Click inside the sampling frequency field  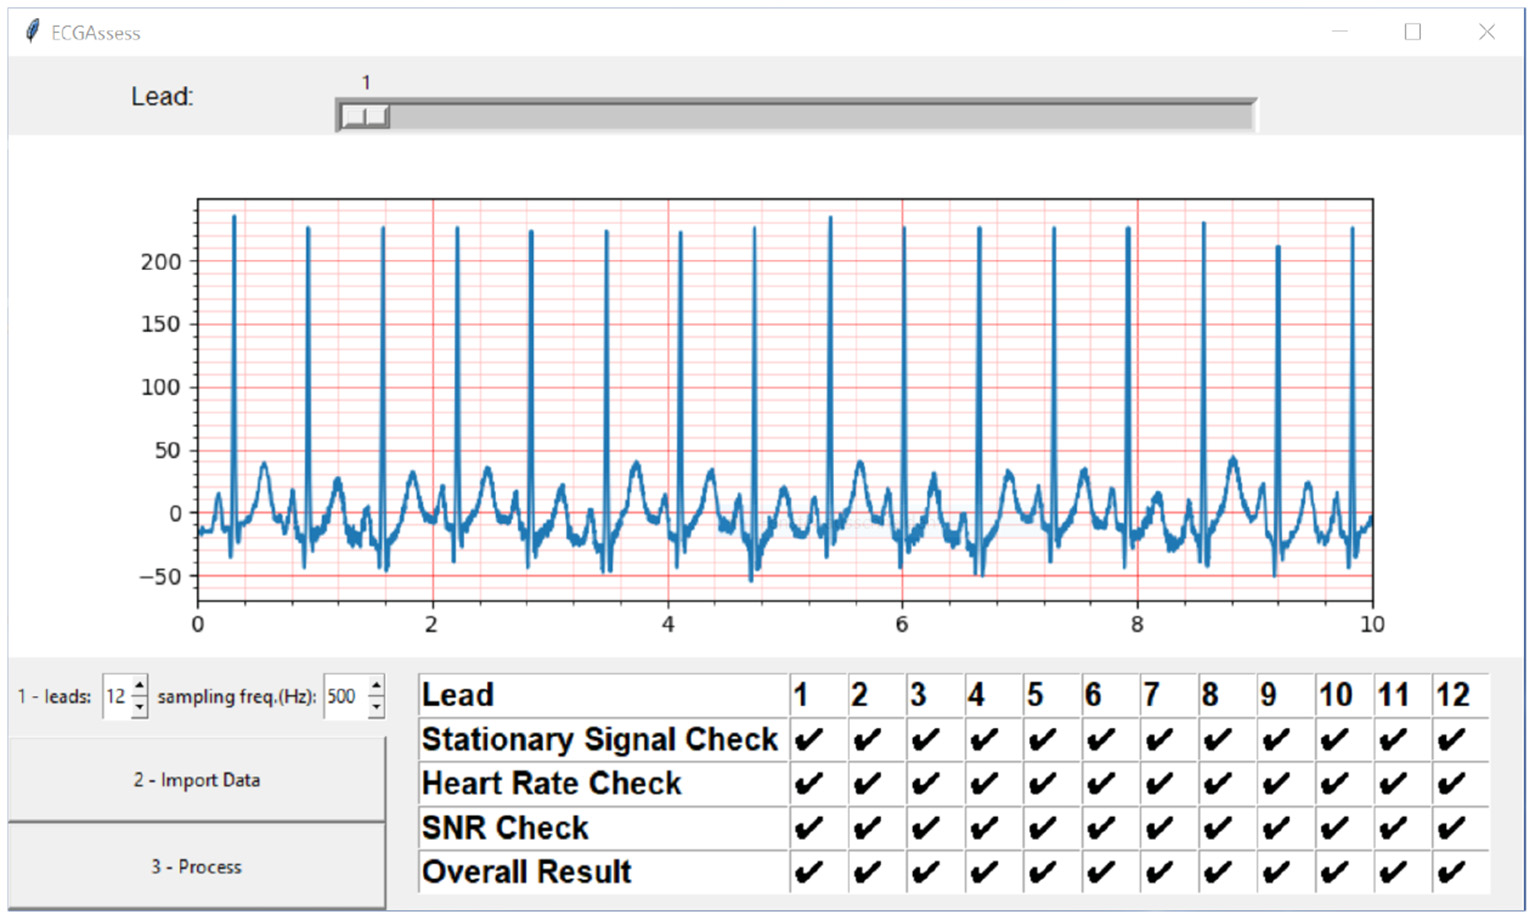point(344,697)
